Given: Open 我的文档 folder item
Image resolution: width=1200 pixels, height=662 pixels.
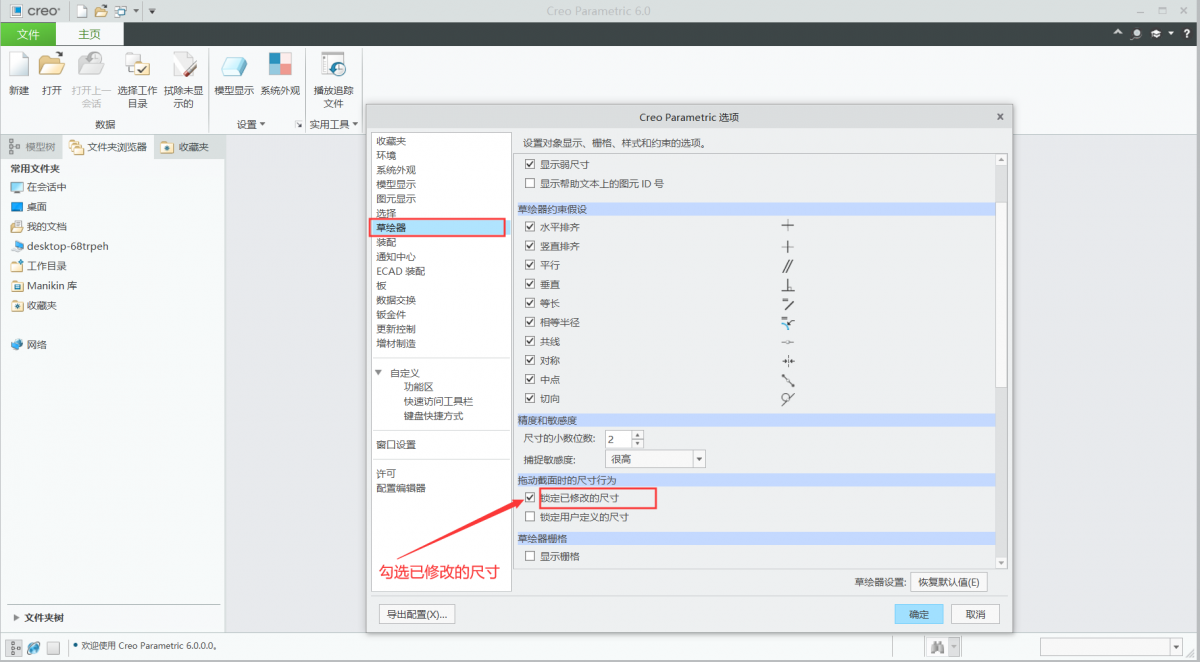Looking at the screenshot, I should tap(38, 227).
